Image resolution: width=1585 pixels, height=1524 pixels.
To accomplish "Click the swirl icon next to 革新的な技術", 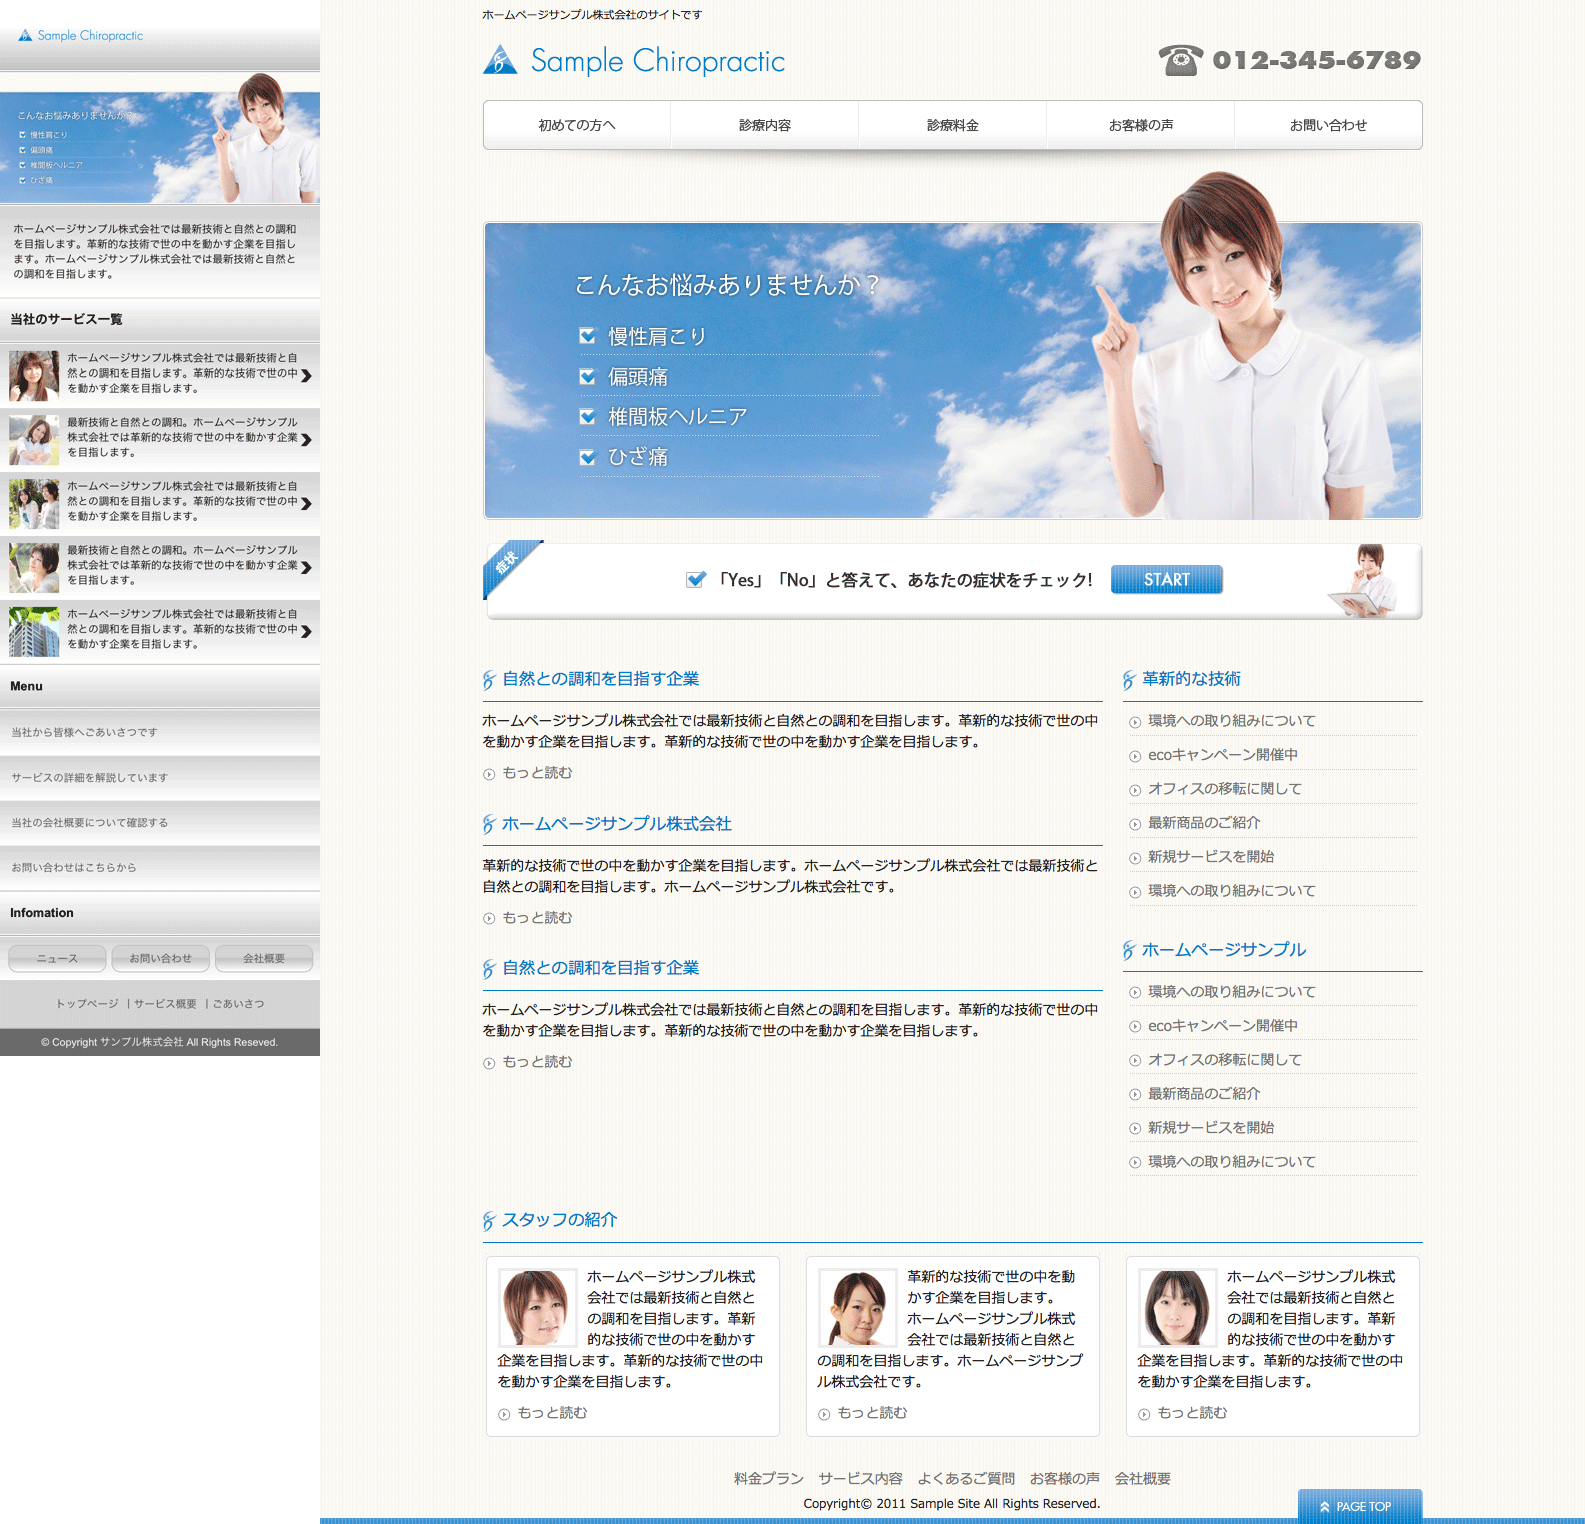I will tap(1129, 680).
